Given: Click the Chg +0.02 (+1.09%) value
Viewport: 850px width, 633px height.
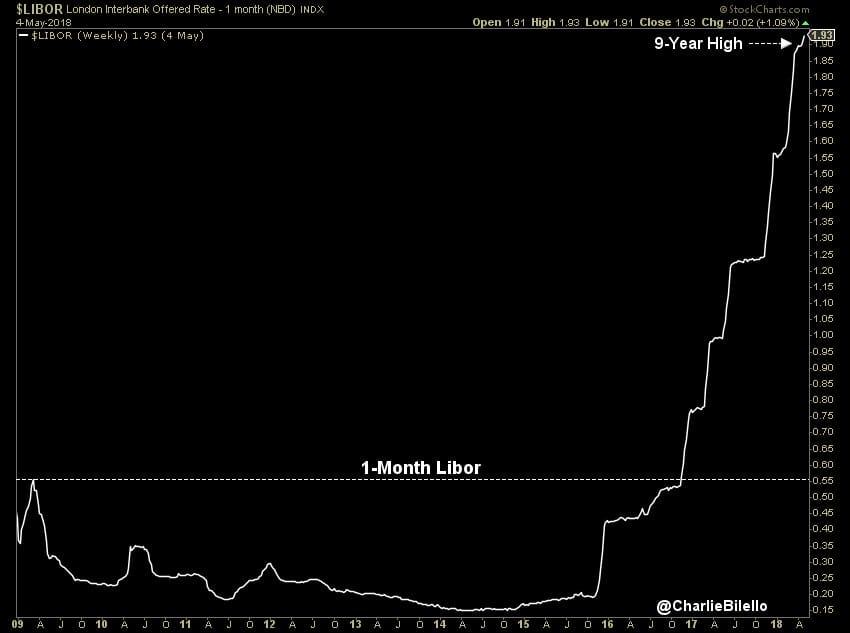Looking at the screenshot, I should (750, 22).
